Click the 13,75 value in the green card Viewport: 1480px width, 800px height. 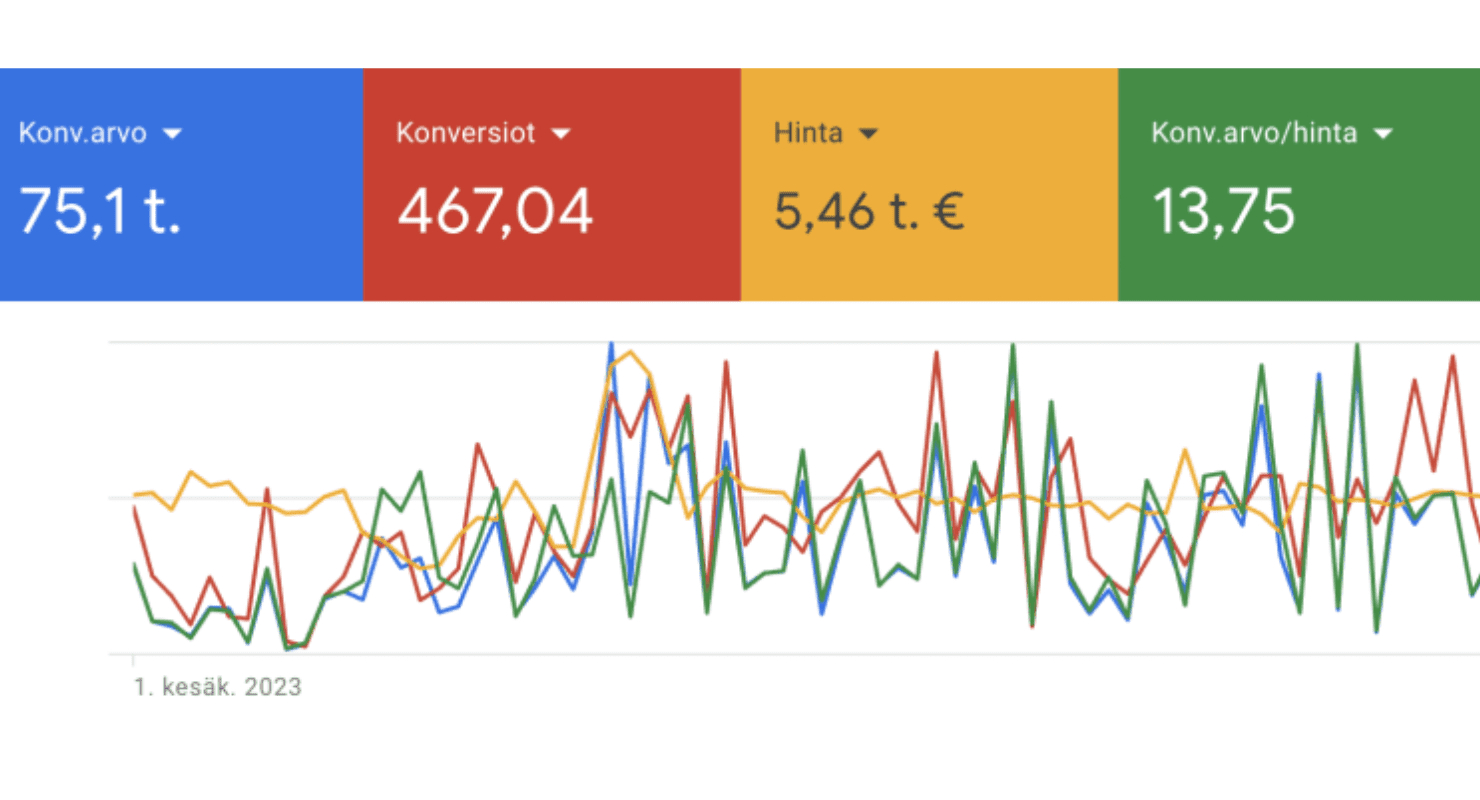(1223, 211)
